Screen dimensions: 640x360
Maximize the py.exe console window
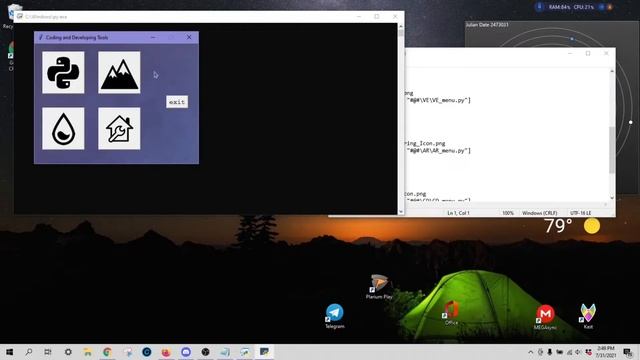(x=376, y=17)
